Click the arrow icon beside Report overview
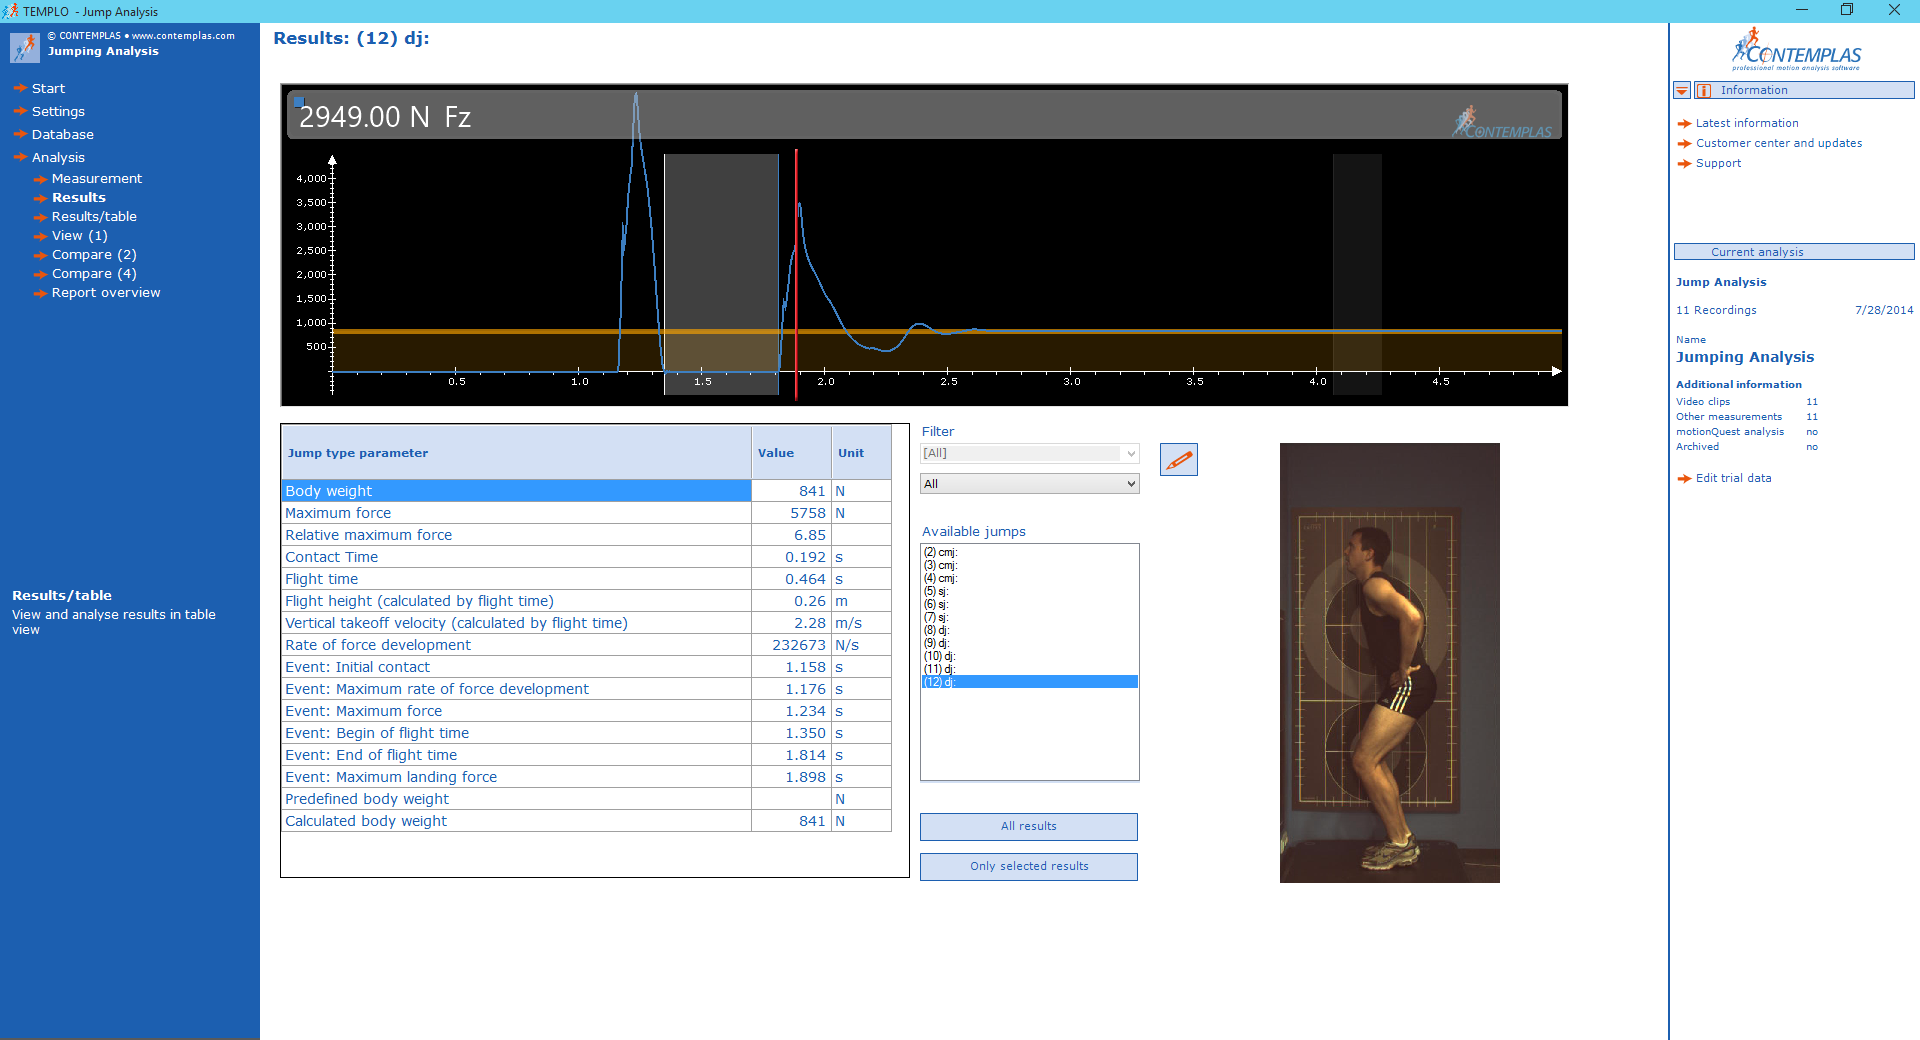Screen dimensions: 1920x1040 point(40,294)
